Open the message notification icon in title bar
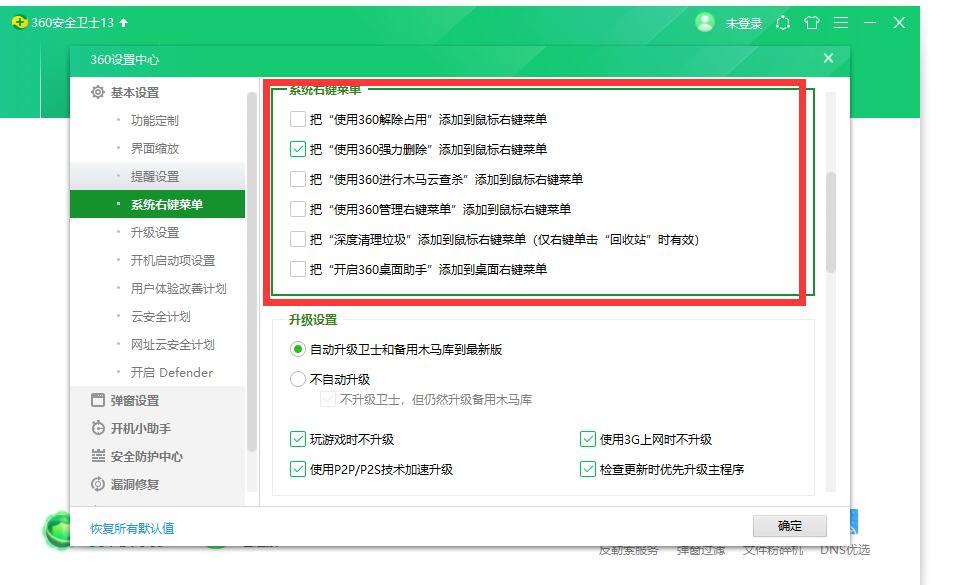Viewport: 956px width, 585px height. point(783,23)
